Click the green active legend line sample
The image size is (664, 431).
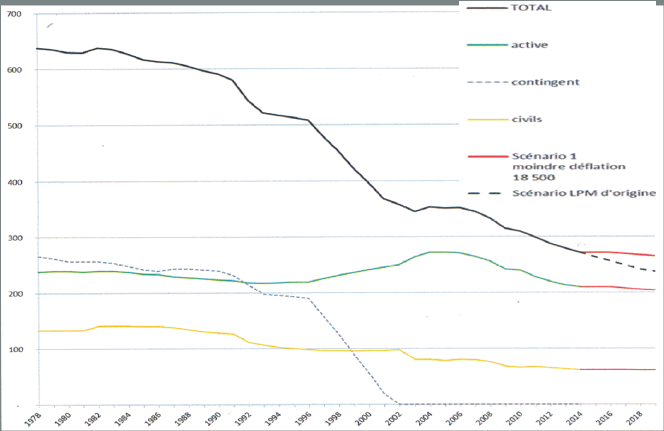[487, 45]
